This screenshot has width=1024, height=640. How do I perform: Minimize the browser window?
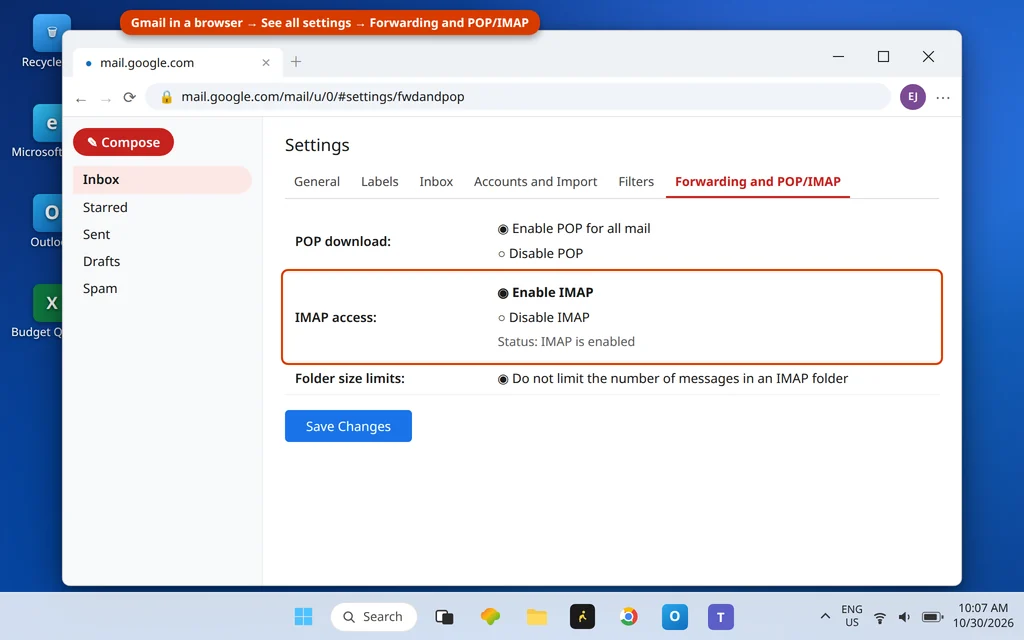(839, 57)
